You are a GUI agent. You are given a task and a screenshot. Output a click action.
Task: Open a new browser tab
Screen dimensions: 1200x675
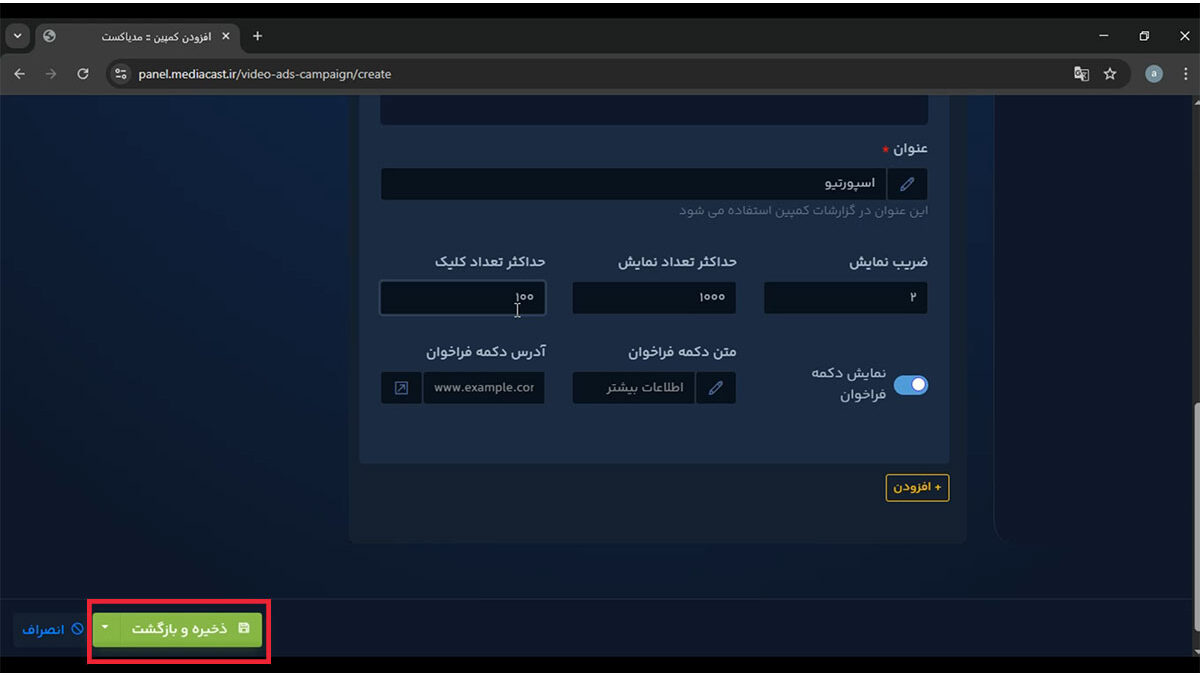click(257, 36)
